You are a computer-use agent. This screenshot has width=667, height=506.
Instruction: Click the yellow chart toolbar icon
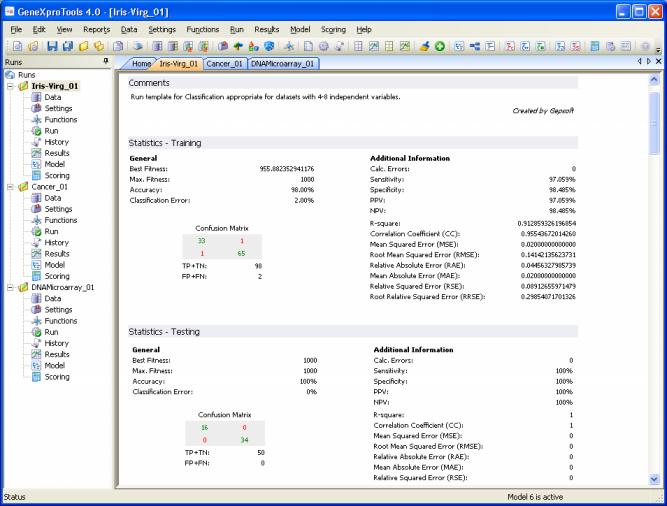pos(405,46)
